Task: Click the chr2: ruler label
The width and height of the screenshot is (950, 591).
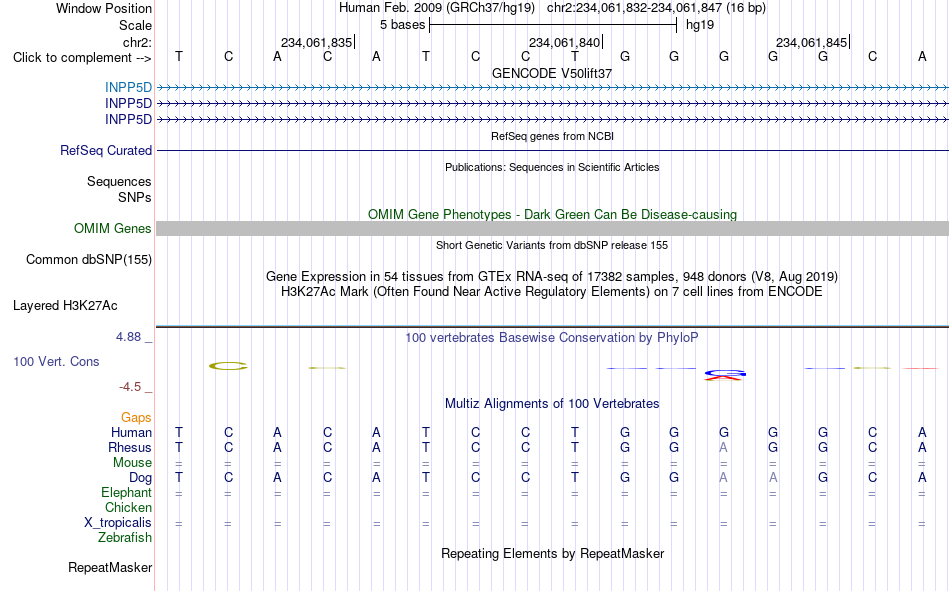Action: tap(137, 42)
